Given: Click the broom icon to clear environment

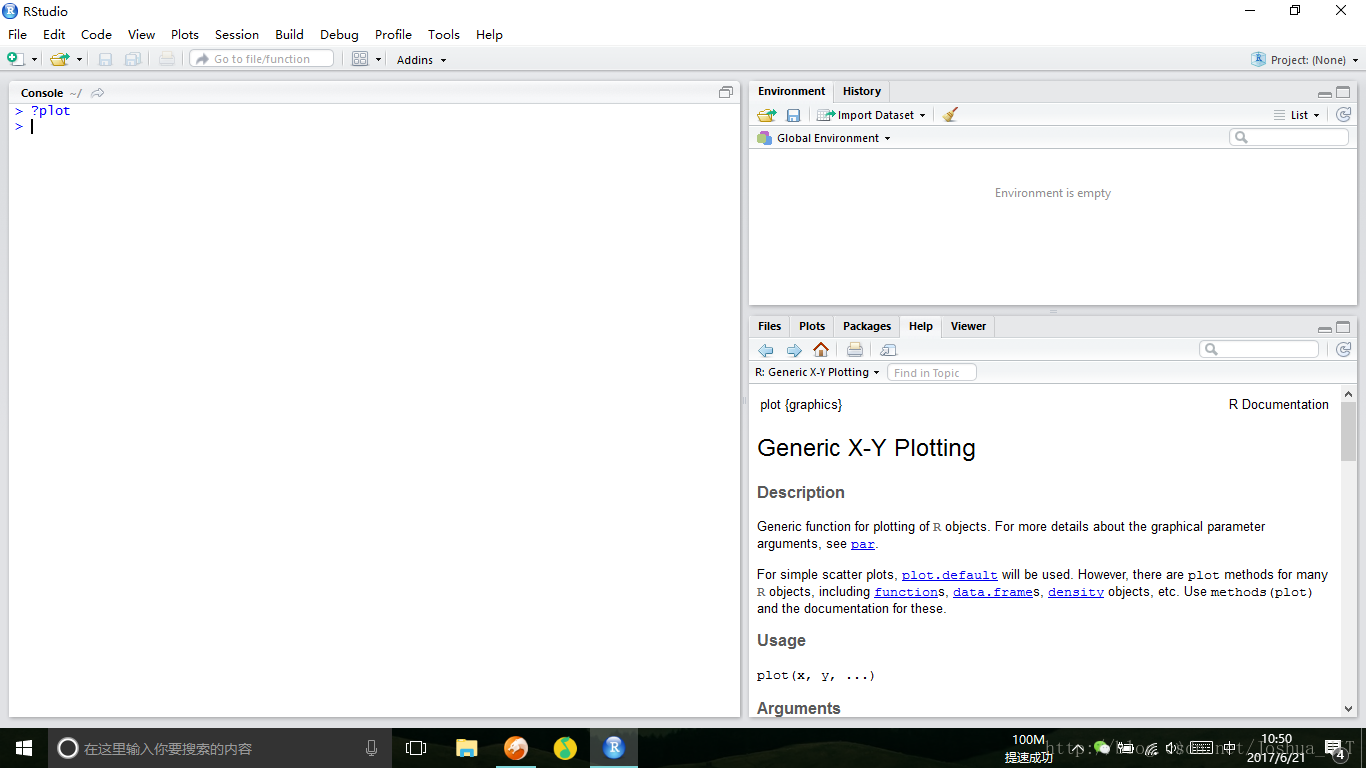Looking at the screenshot, I should click(950, 115).
